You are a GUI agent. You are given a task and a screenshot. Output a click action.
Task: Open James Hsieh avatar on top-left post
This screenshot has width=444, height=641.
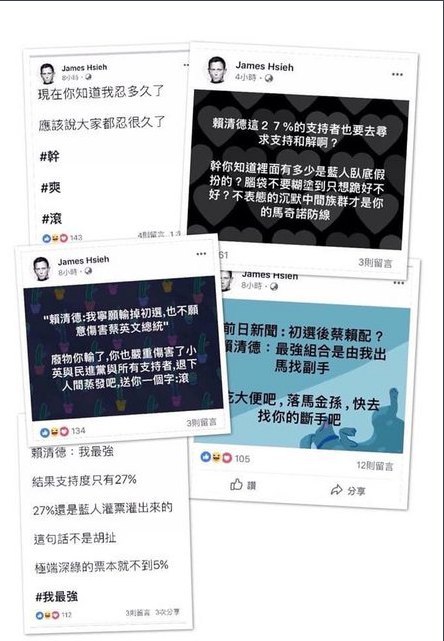pos(47,74)
